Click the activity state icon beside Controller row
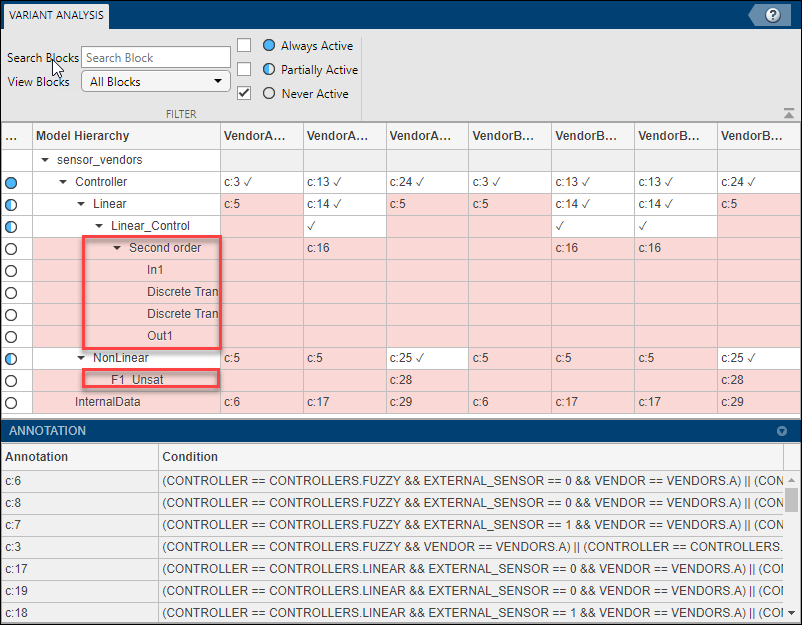Image resolution: width=802 pixels, height=625 pixels. click(x=11, y=182)
